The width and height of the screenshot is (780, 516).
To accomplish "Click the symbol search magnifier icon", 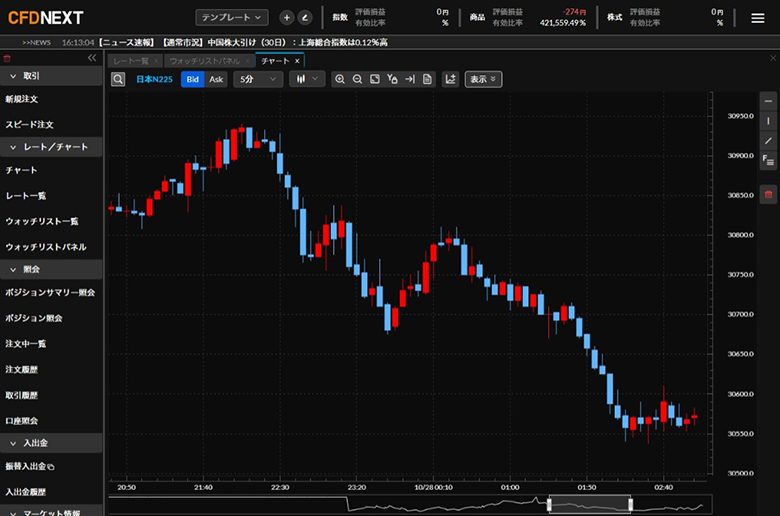I will tap(118, 79).
